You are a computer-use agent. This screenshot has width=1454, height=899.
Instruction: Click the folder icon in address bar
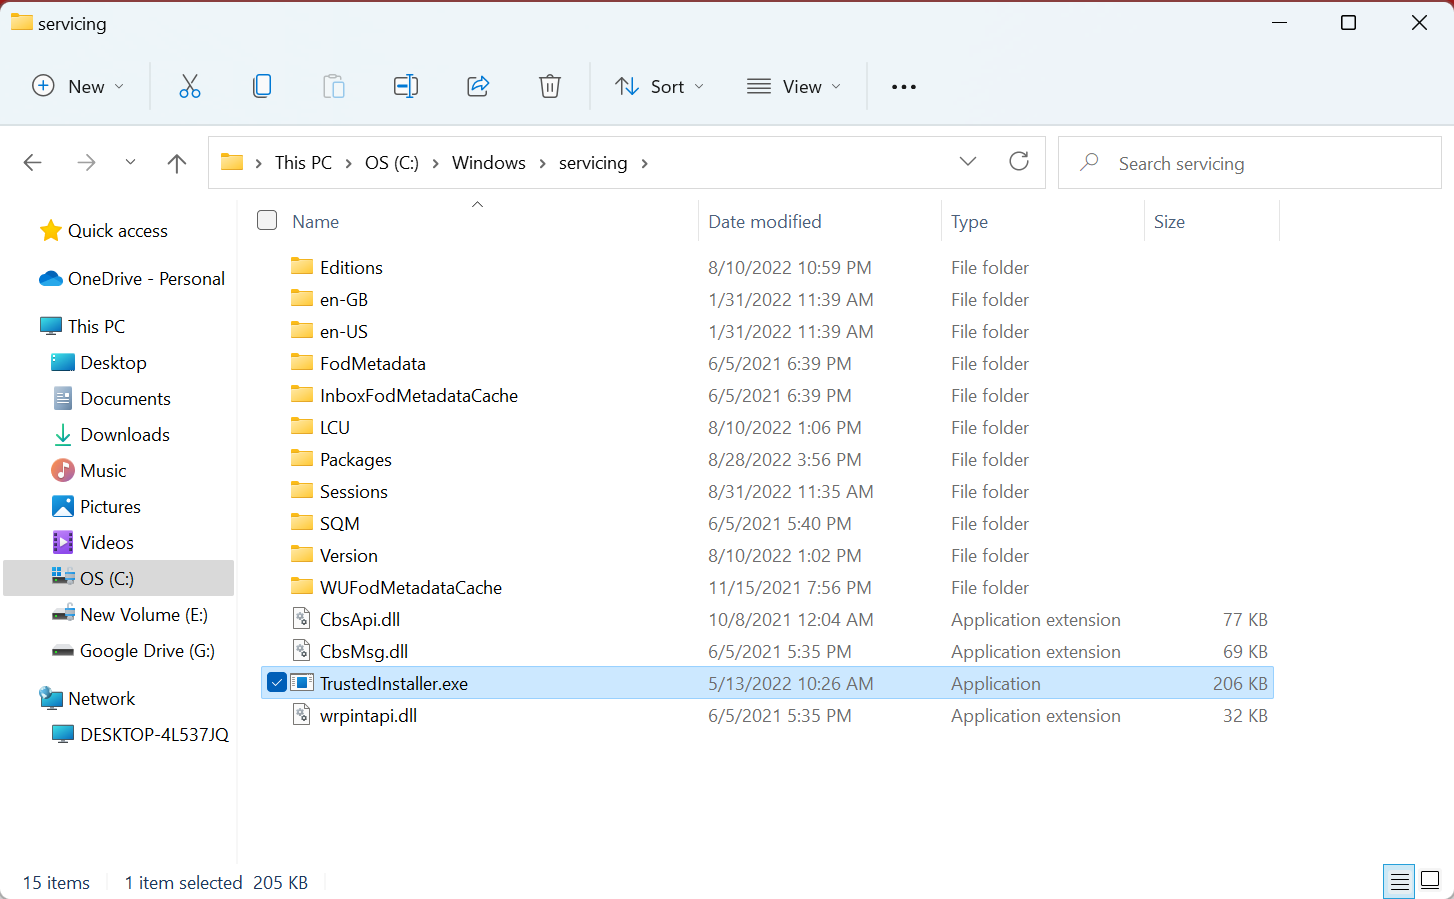coord(232,162)
